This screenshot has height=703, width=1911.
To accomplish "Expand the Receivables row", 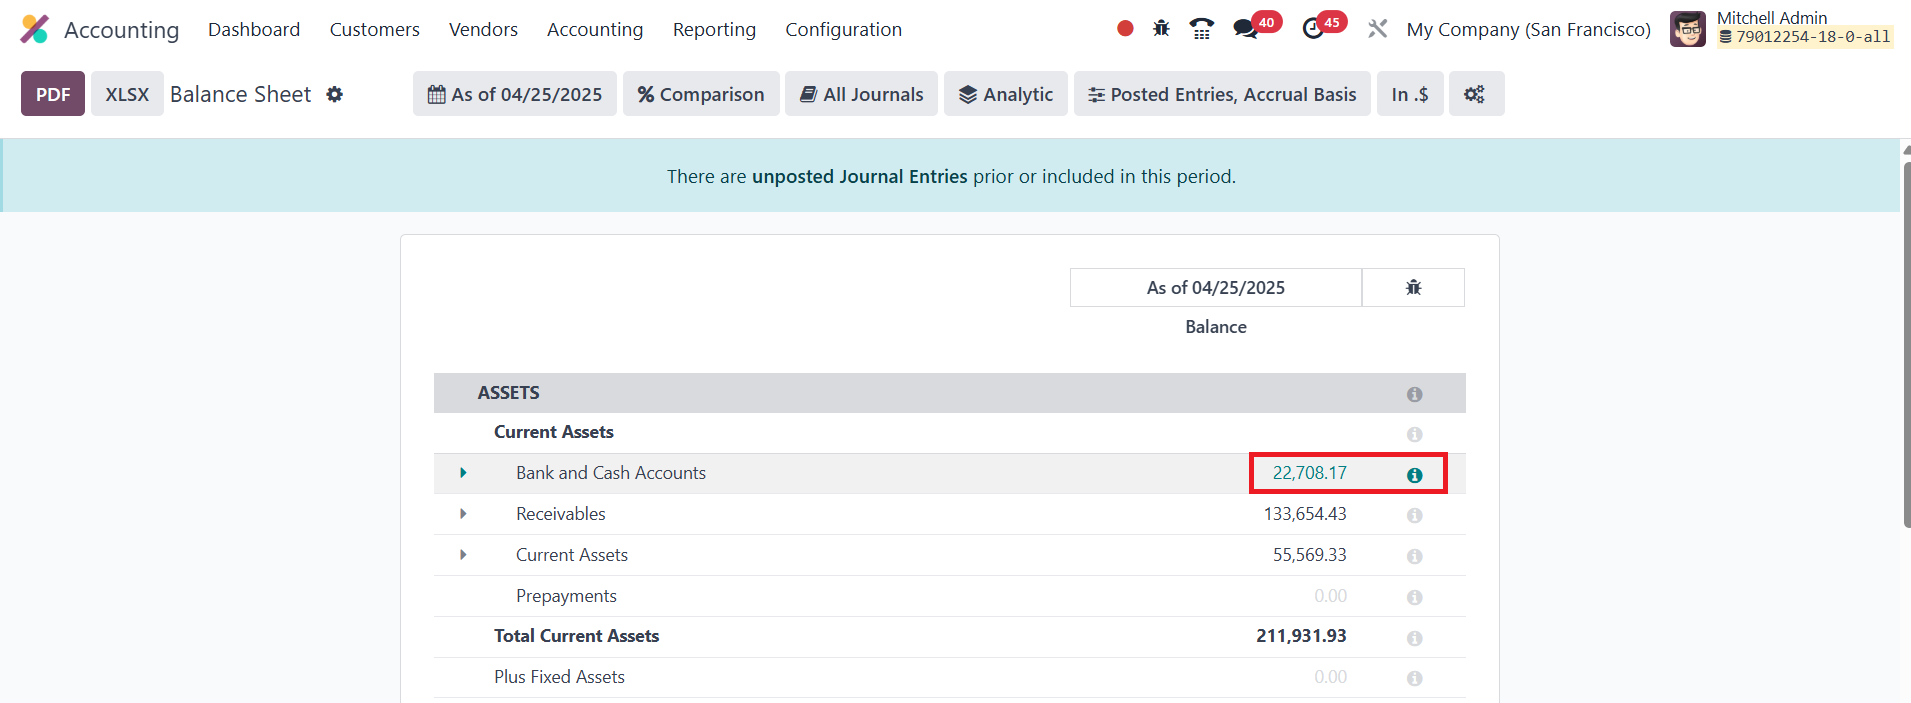I will [463, 514].
